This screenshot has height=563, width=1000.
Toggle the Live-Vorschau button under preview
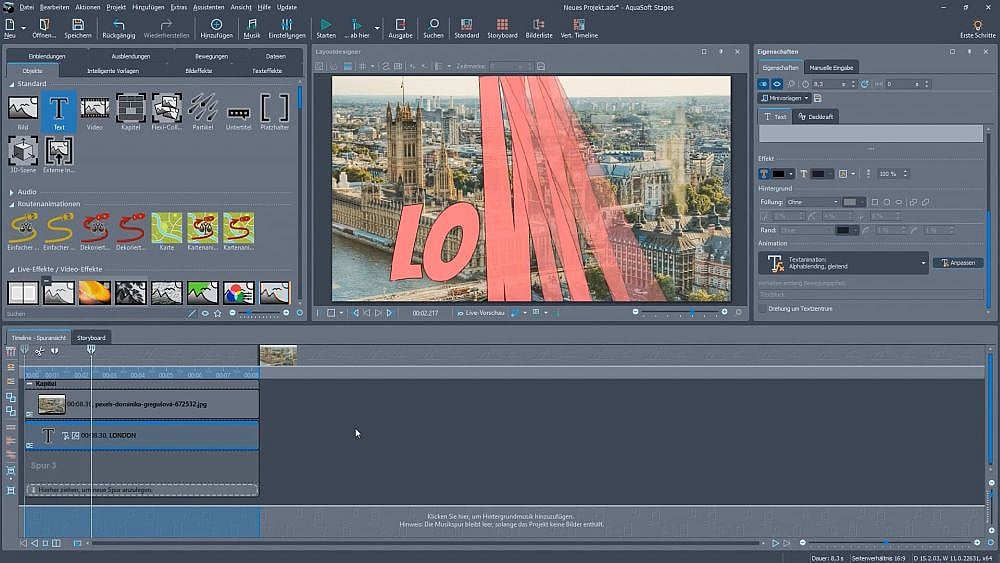(x=482, y=313)
